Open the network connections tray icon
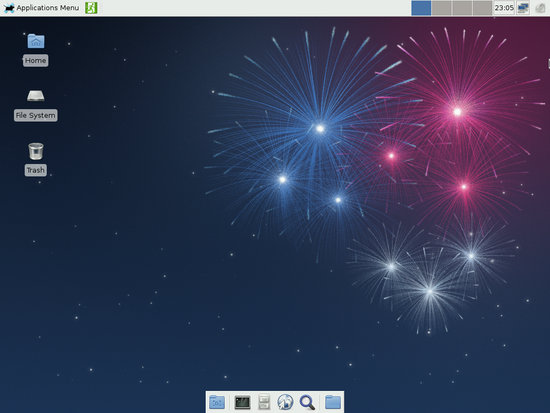550x413 pixels. pos(523,8)
